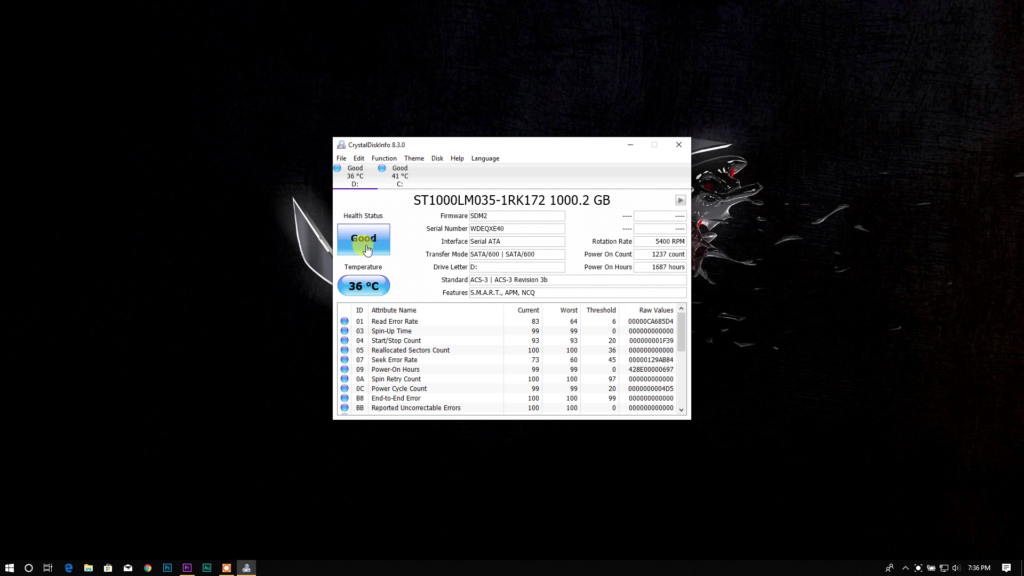Click the scrollbar up arrow in attribute list
The height and width of the screenshot is (576, 1024).
pyautogui.click(x=681, y=309)
